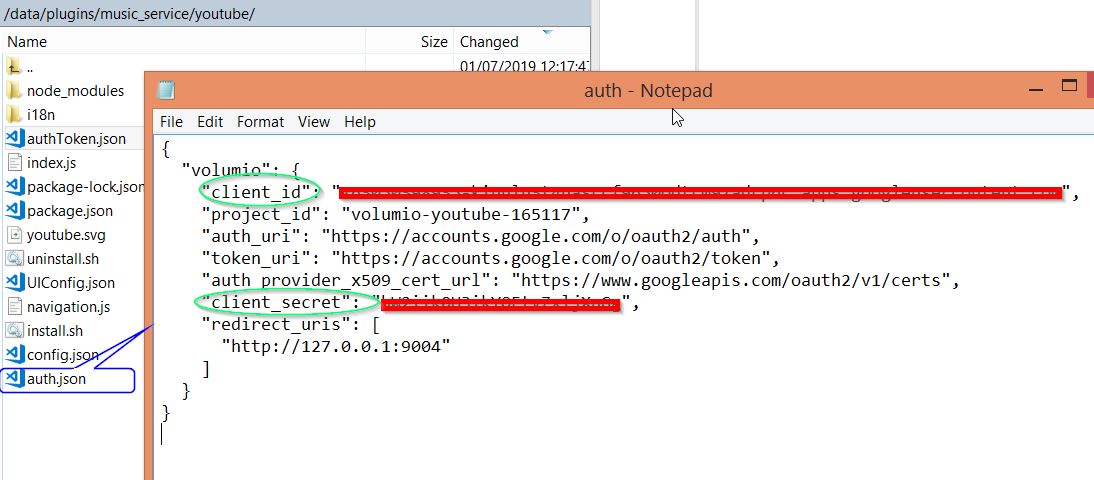Screen dimensions: 1094x480
Task: Select uninstall.sh file name
Action: pos(63,259)
